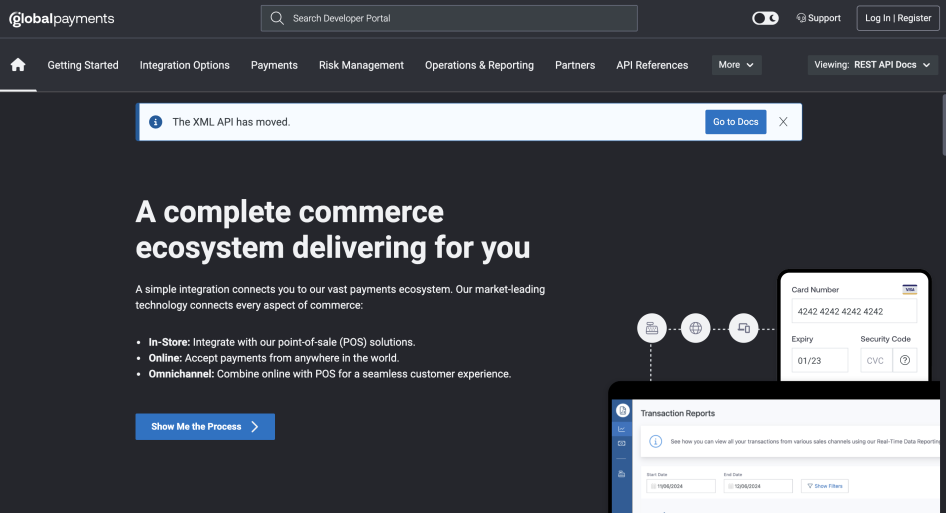Screen dimensions: 946x513
Task: Click the info icon in XML API banner
Action: (x=156, y=122)
